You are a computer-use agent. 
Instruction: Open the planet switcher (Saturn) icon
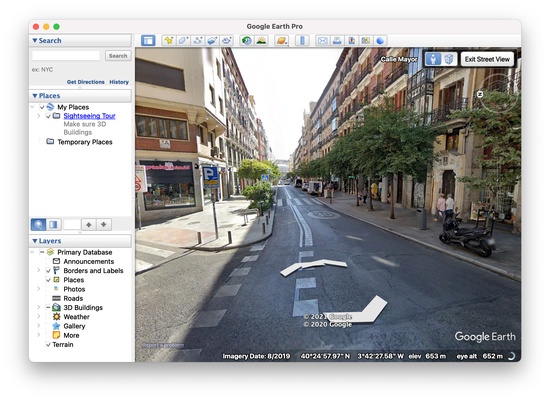(x=281, y=40)
